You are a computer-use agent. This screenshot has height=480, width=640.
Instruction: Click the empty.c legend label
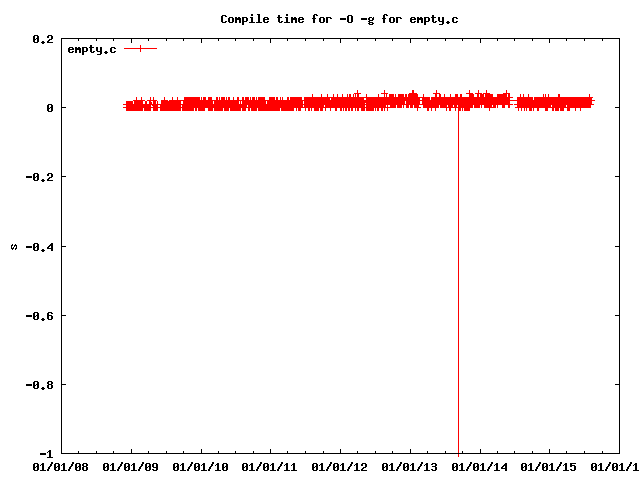pos(91,48)
